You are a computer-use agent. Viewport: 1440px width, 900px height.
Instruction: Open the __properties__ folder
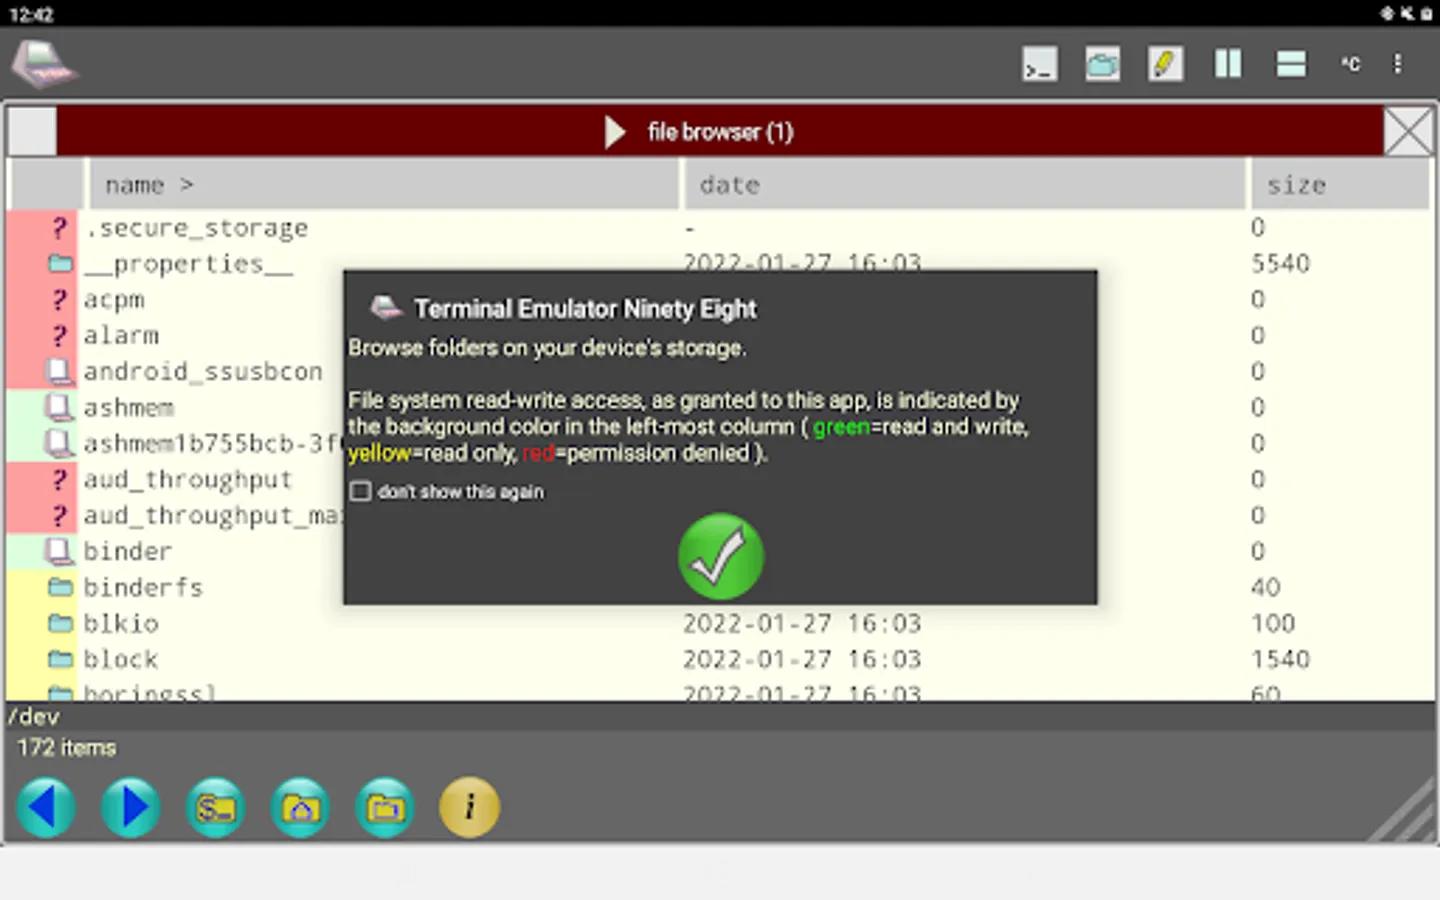pyautogui.click(x=188, y=264)
